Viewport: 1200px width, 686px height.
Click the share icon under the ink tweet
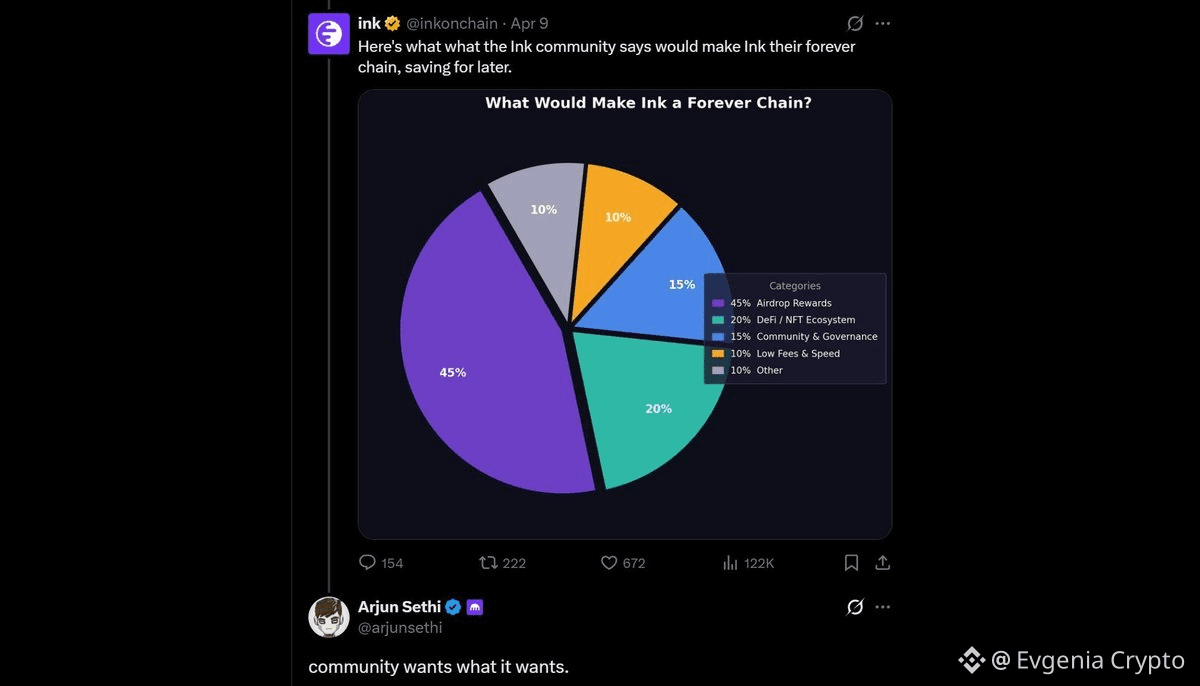coord(882,563)
